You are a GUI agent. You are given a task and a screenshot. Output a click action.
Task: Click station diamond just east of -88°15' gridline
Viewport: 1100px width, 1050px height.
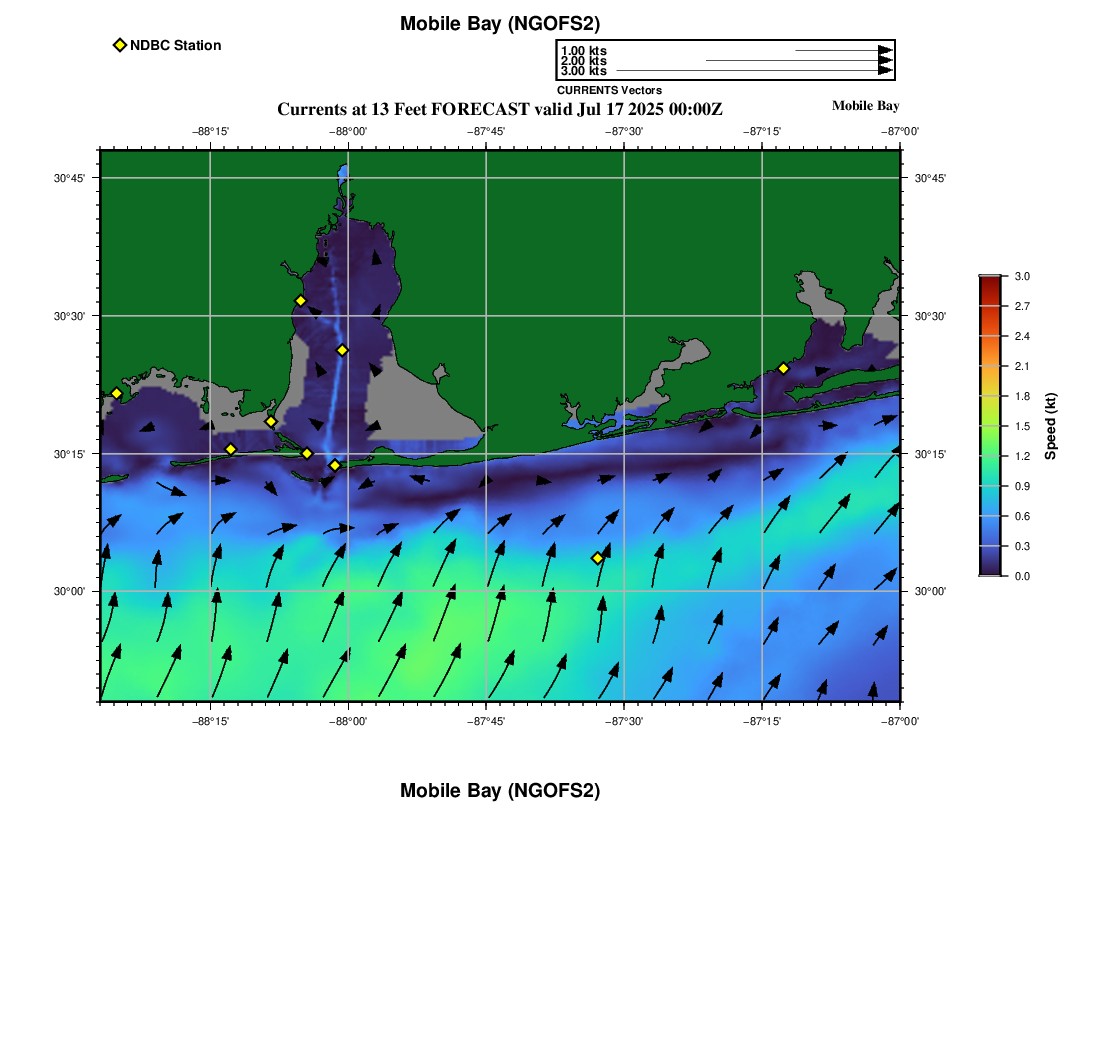230,449
